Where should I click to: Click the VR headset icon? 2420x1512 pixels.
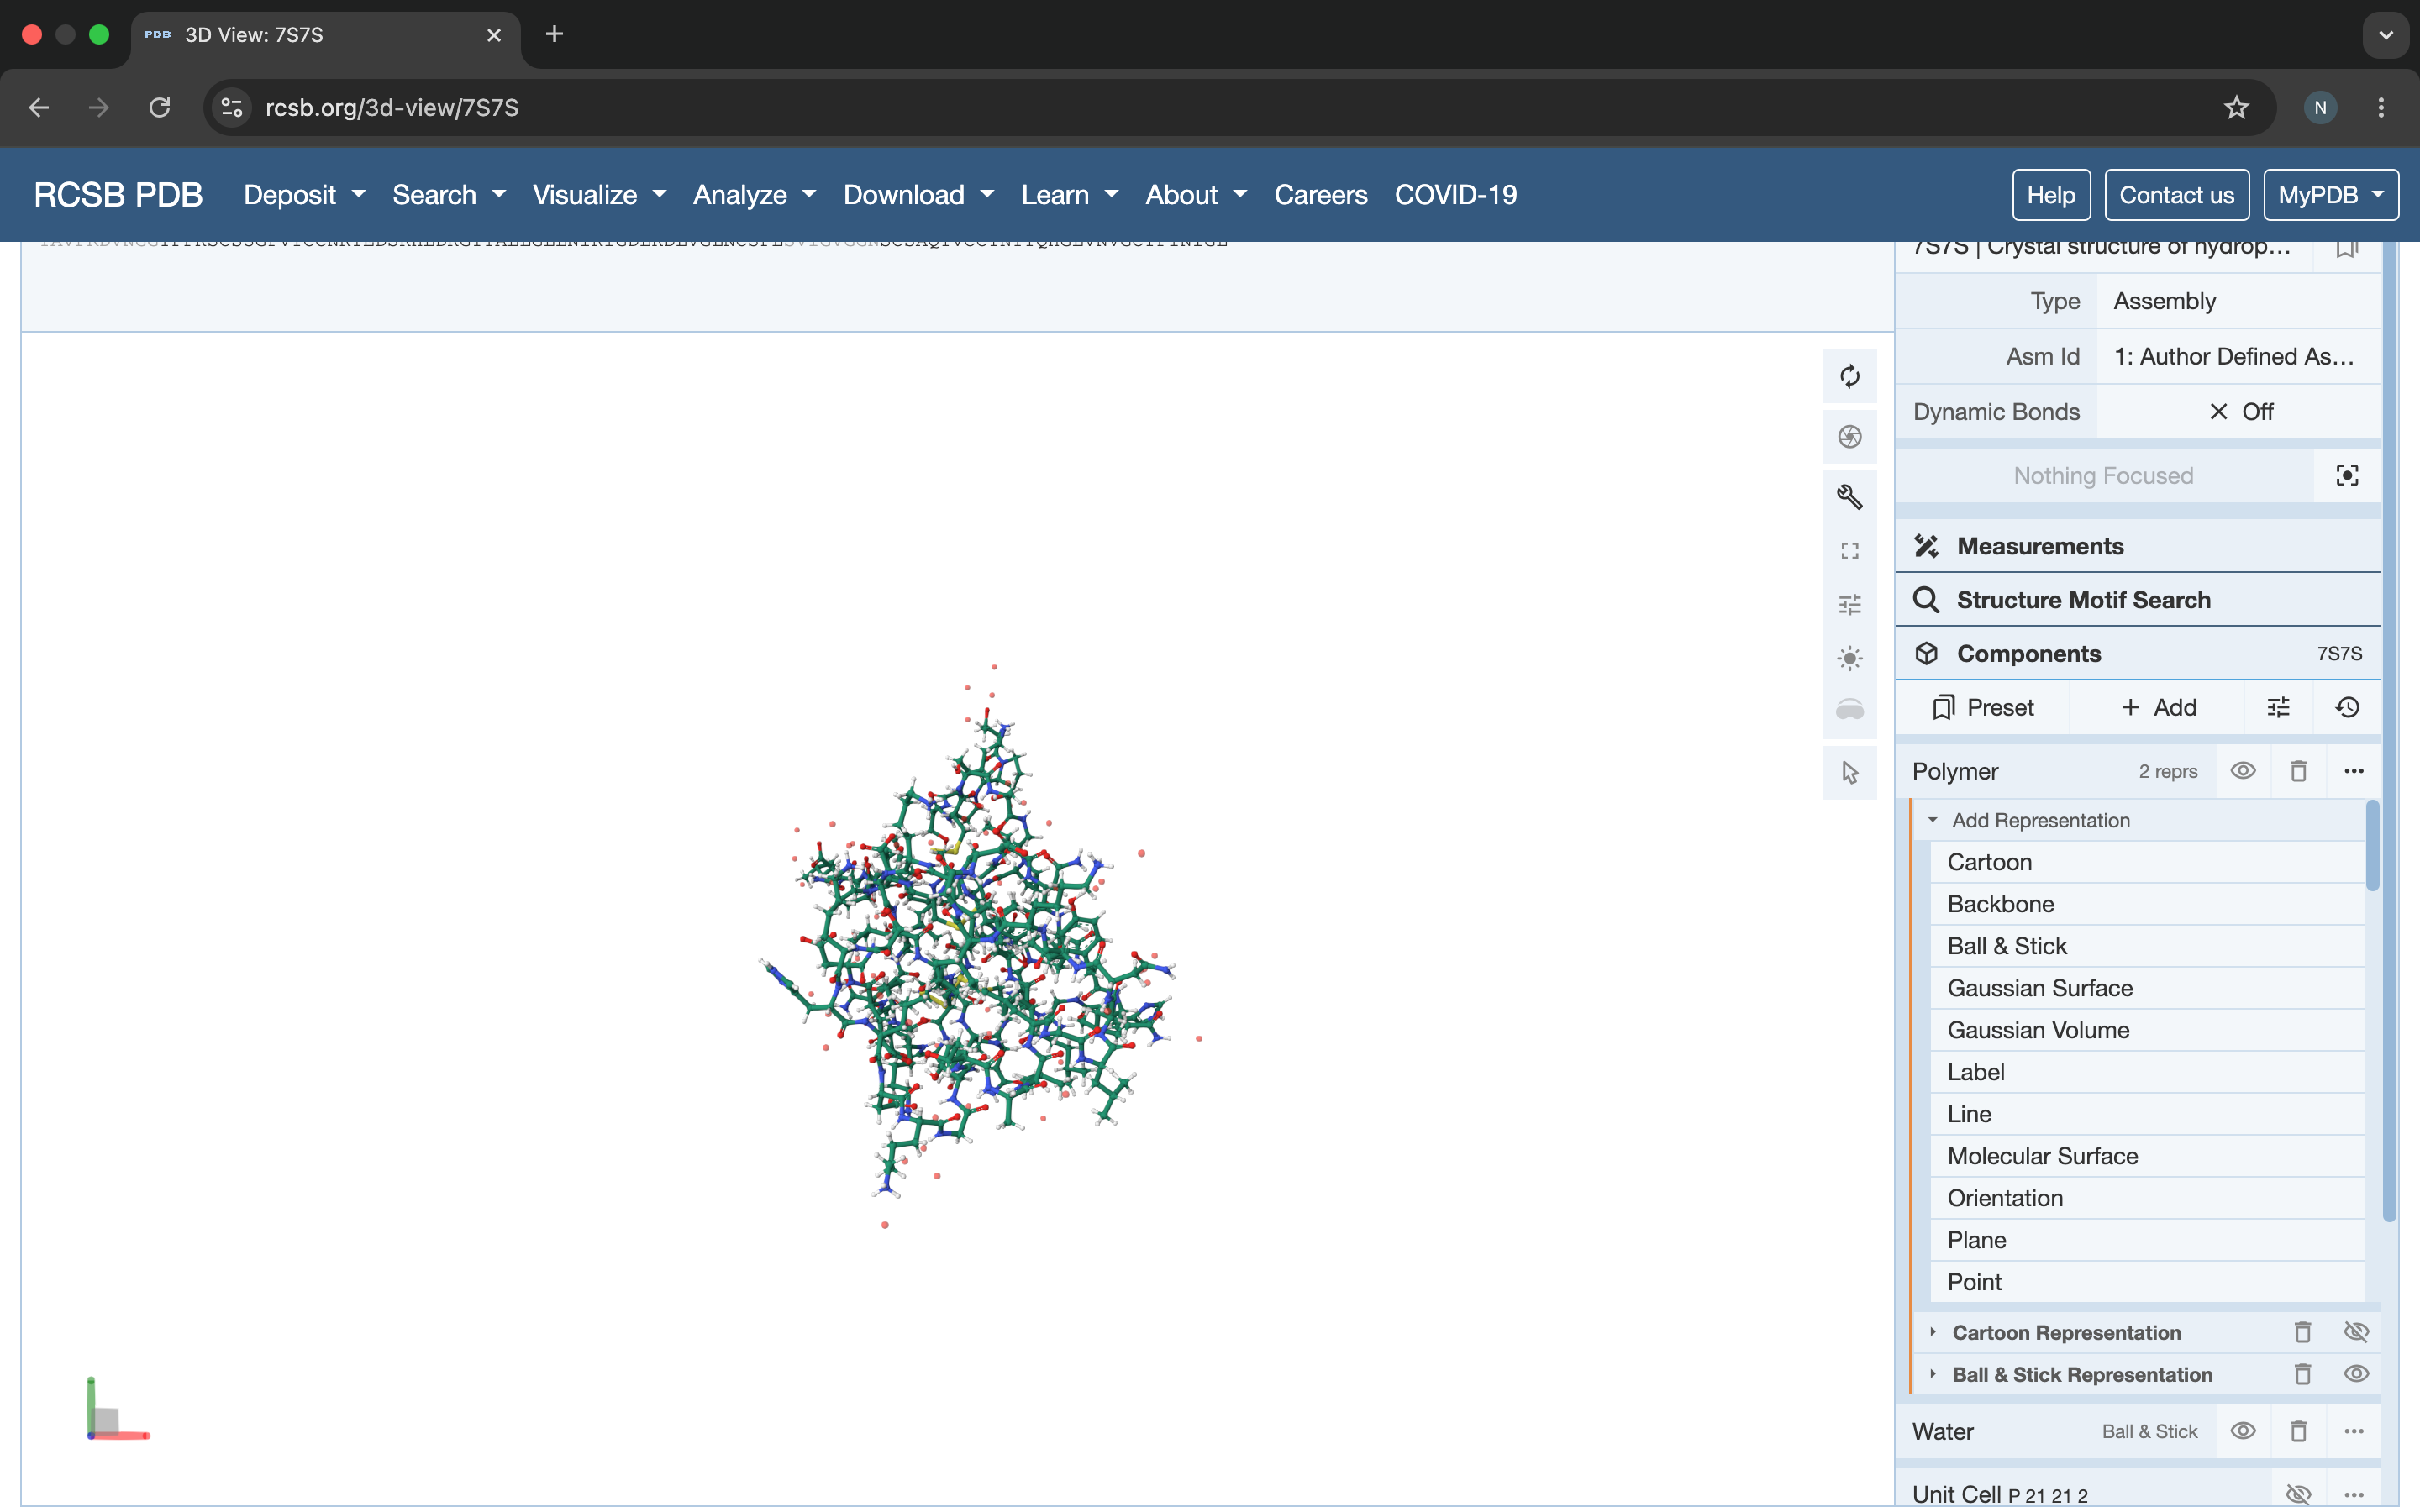(x=1849, y=711)
